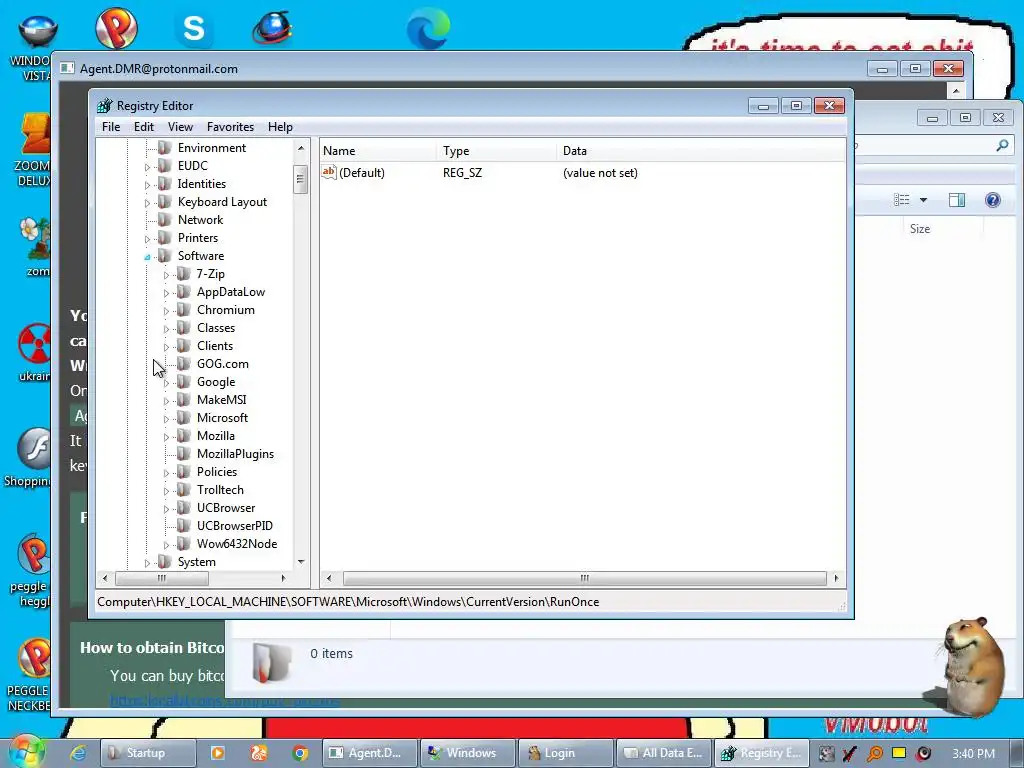The width and height of the screenshot is (1024, 768).
Task: Click the search magnifier in the Explorer window
Action: tap(1002, 145)
